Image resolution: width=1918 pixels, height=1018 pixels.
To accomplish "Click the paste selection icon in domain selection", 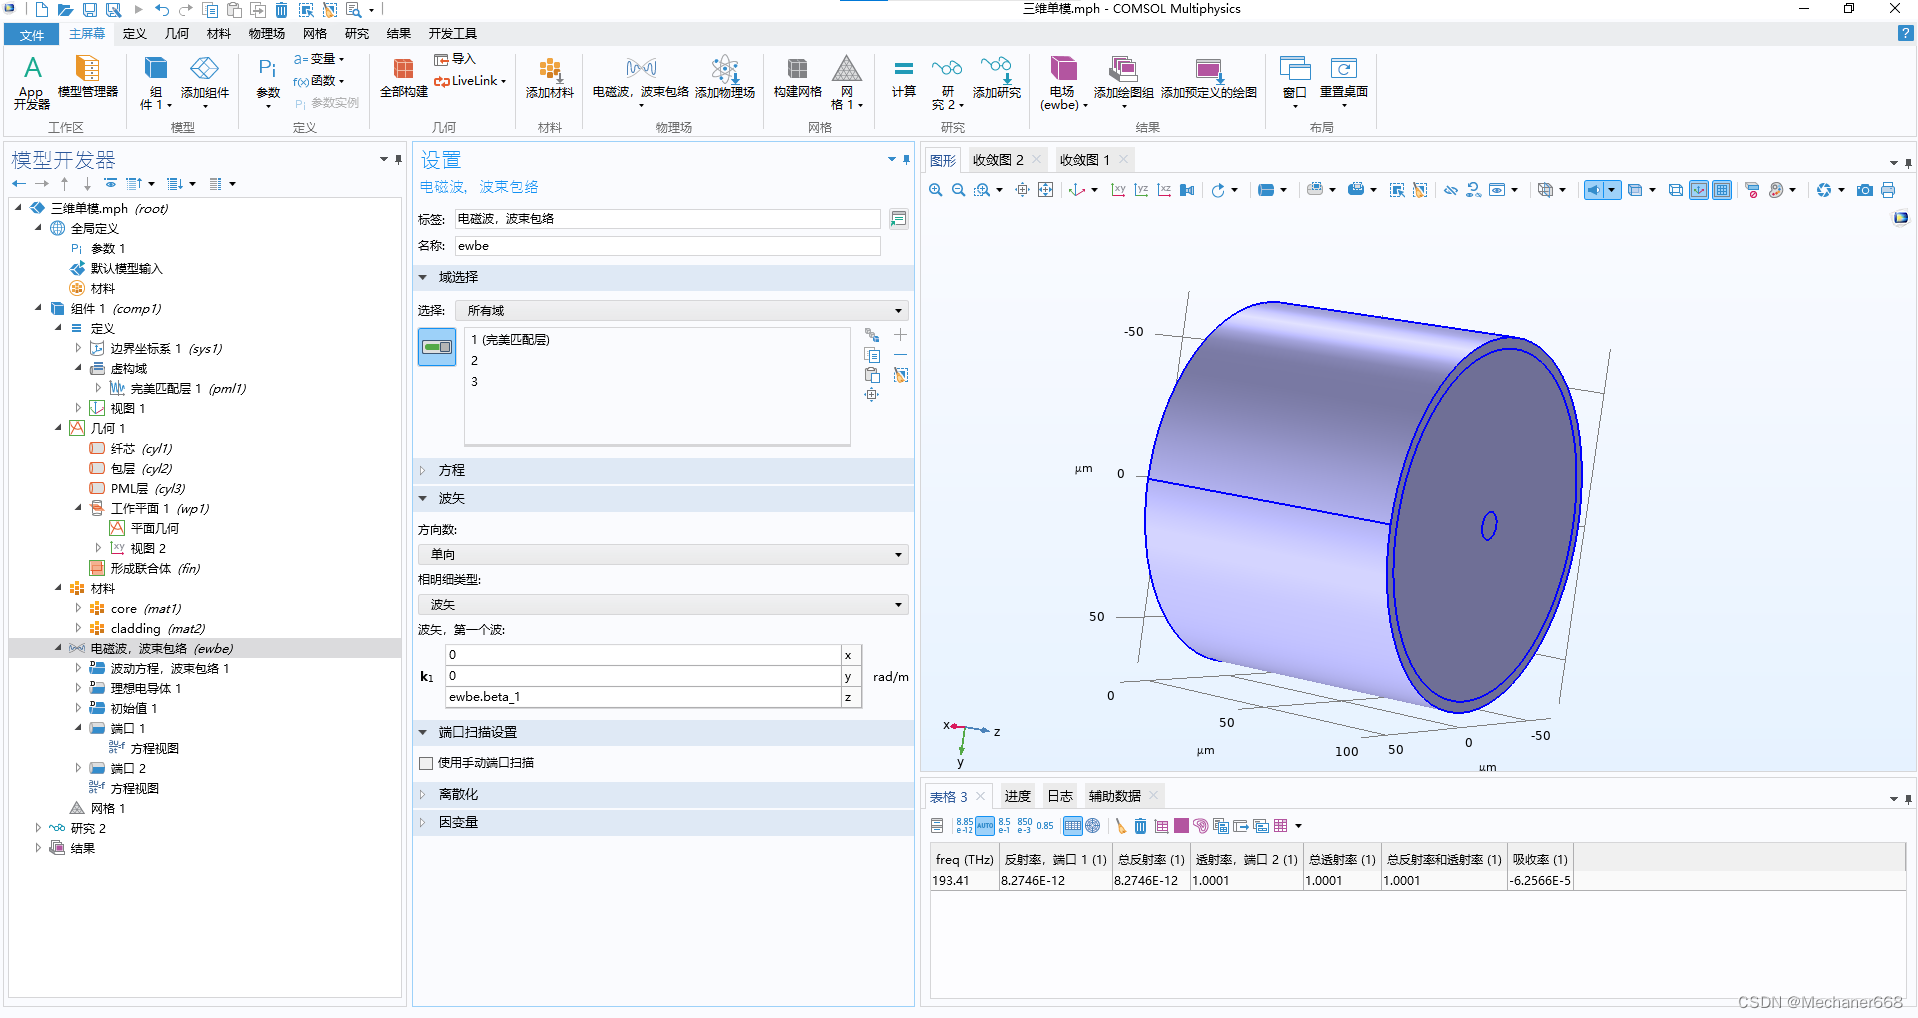I will click(x=872, y=375).
